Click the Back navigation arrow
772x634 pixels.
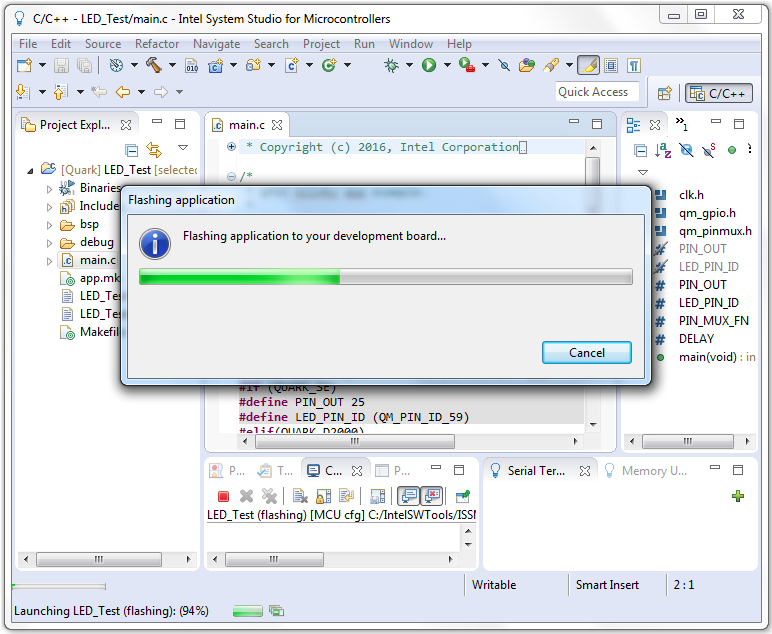point(122,92)
